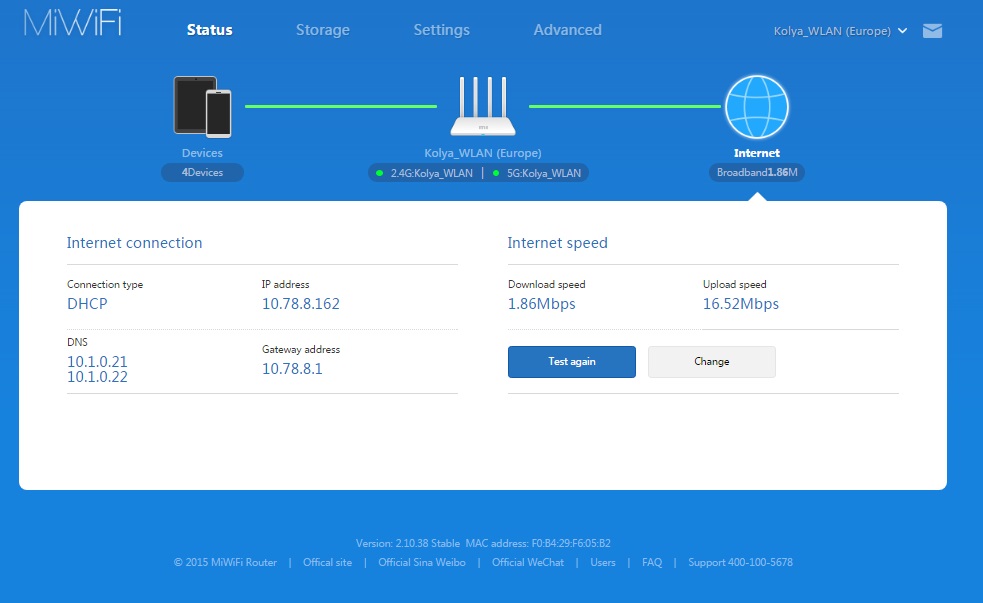Click the Change button
The height and width of the screenshot is (603, 983).
point(711,362)
